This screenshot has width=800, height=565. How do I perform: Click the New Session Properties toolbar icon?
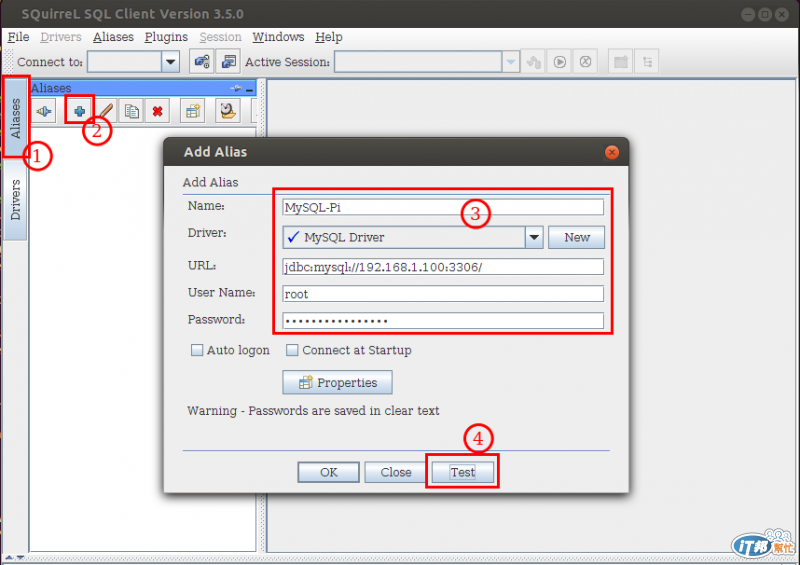[x=228, y=62]
